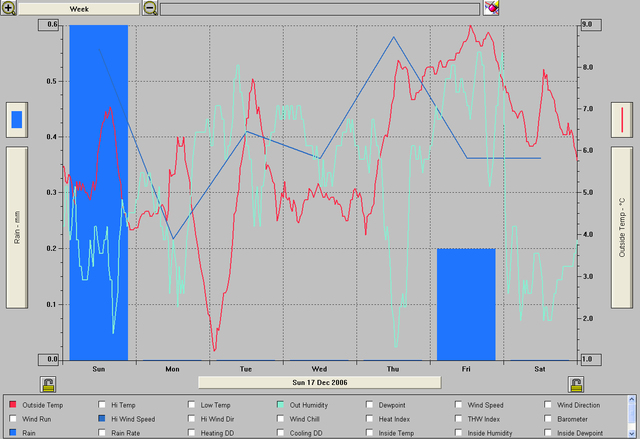
Task: Open the Week time span selector
Action: click(78, 8)
